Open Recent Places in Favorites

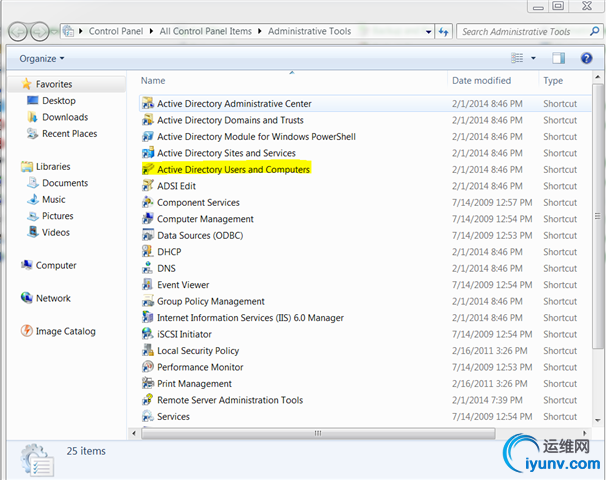click(x=70, y=134)
